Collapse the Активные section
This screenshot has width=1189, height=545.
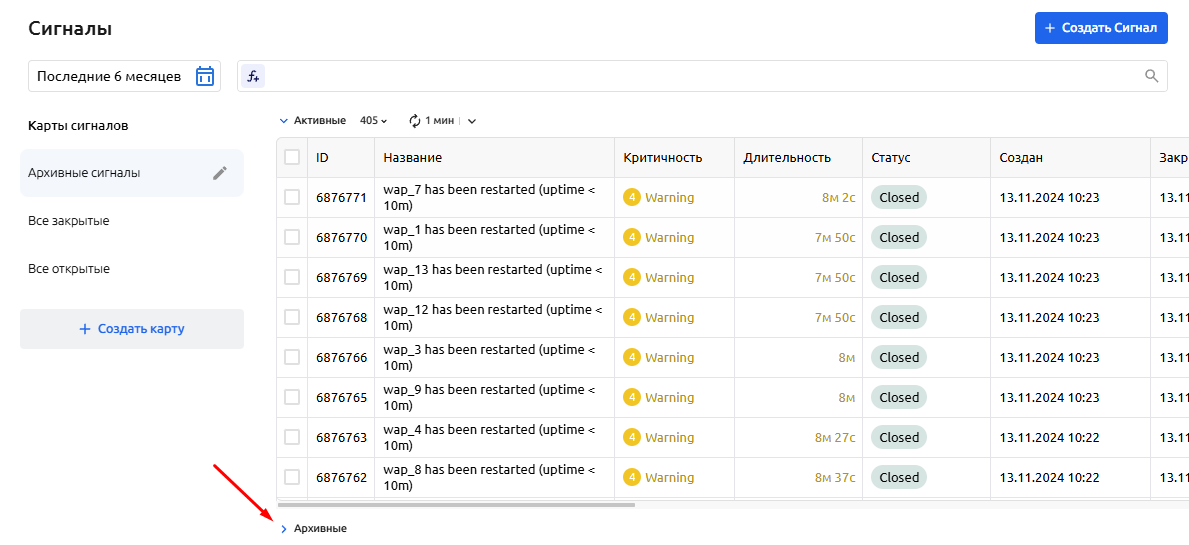[x=284, y=121]
